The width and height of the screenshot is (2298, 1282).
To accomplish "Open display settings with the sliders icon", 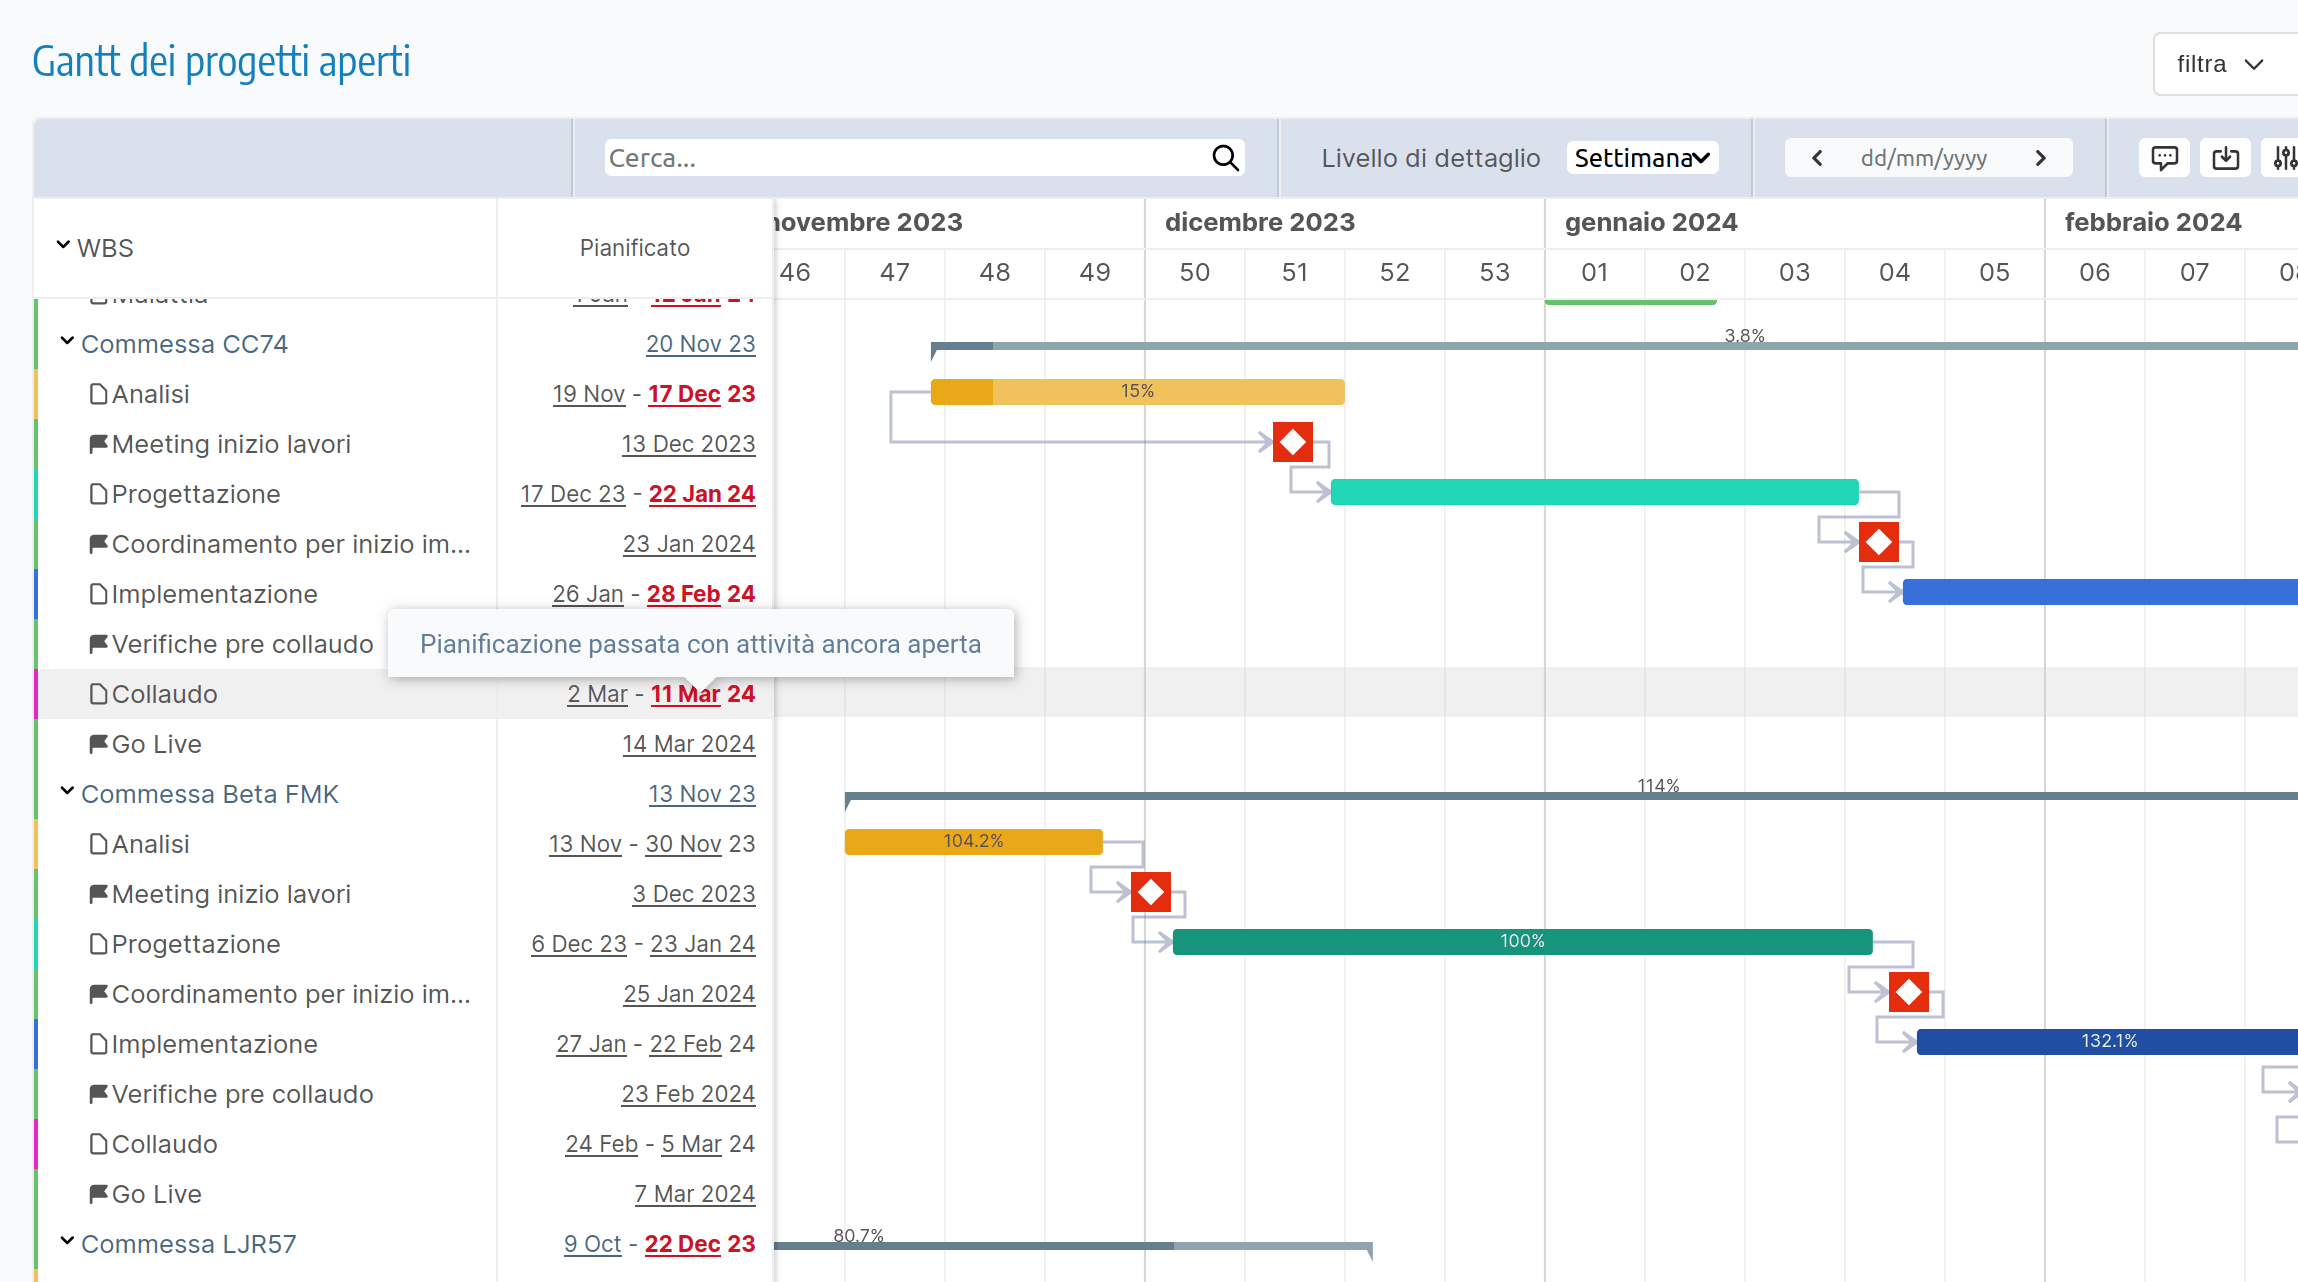I will click(x=2286, y=157).
